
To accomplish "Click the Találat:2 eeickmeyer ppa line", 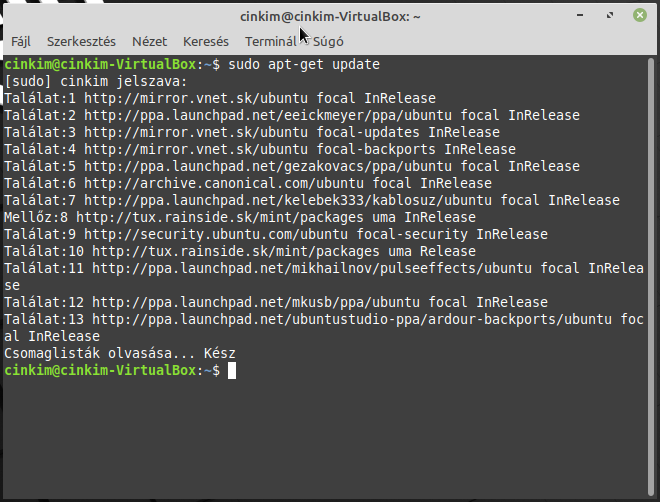I will point(292,115).
